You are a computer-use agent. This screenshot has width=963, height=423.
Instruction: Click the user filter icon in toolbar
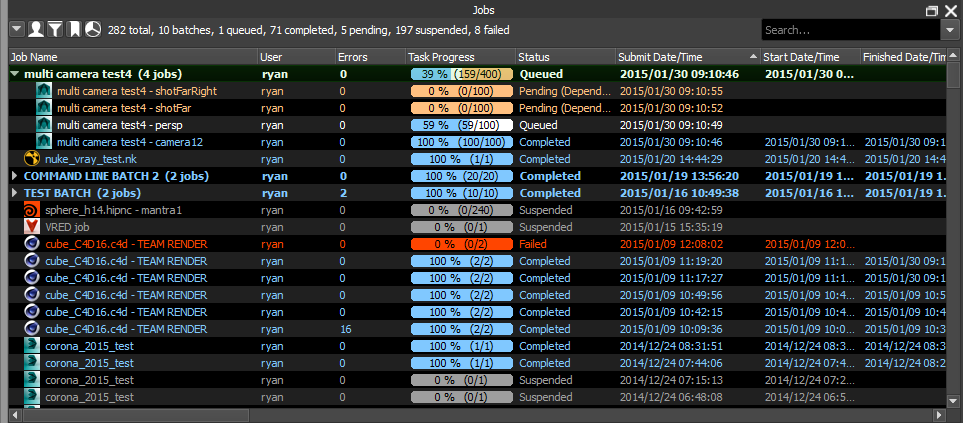click(x=36, y=30)
